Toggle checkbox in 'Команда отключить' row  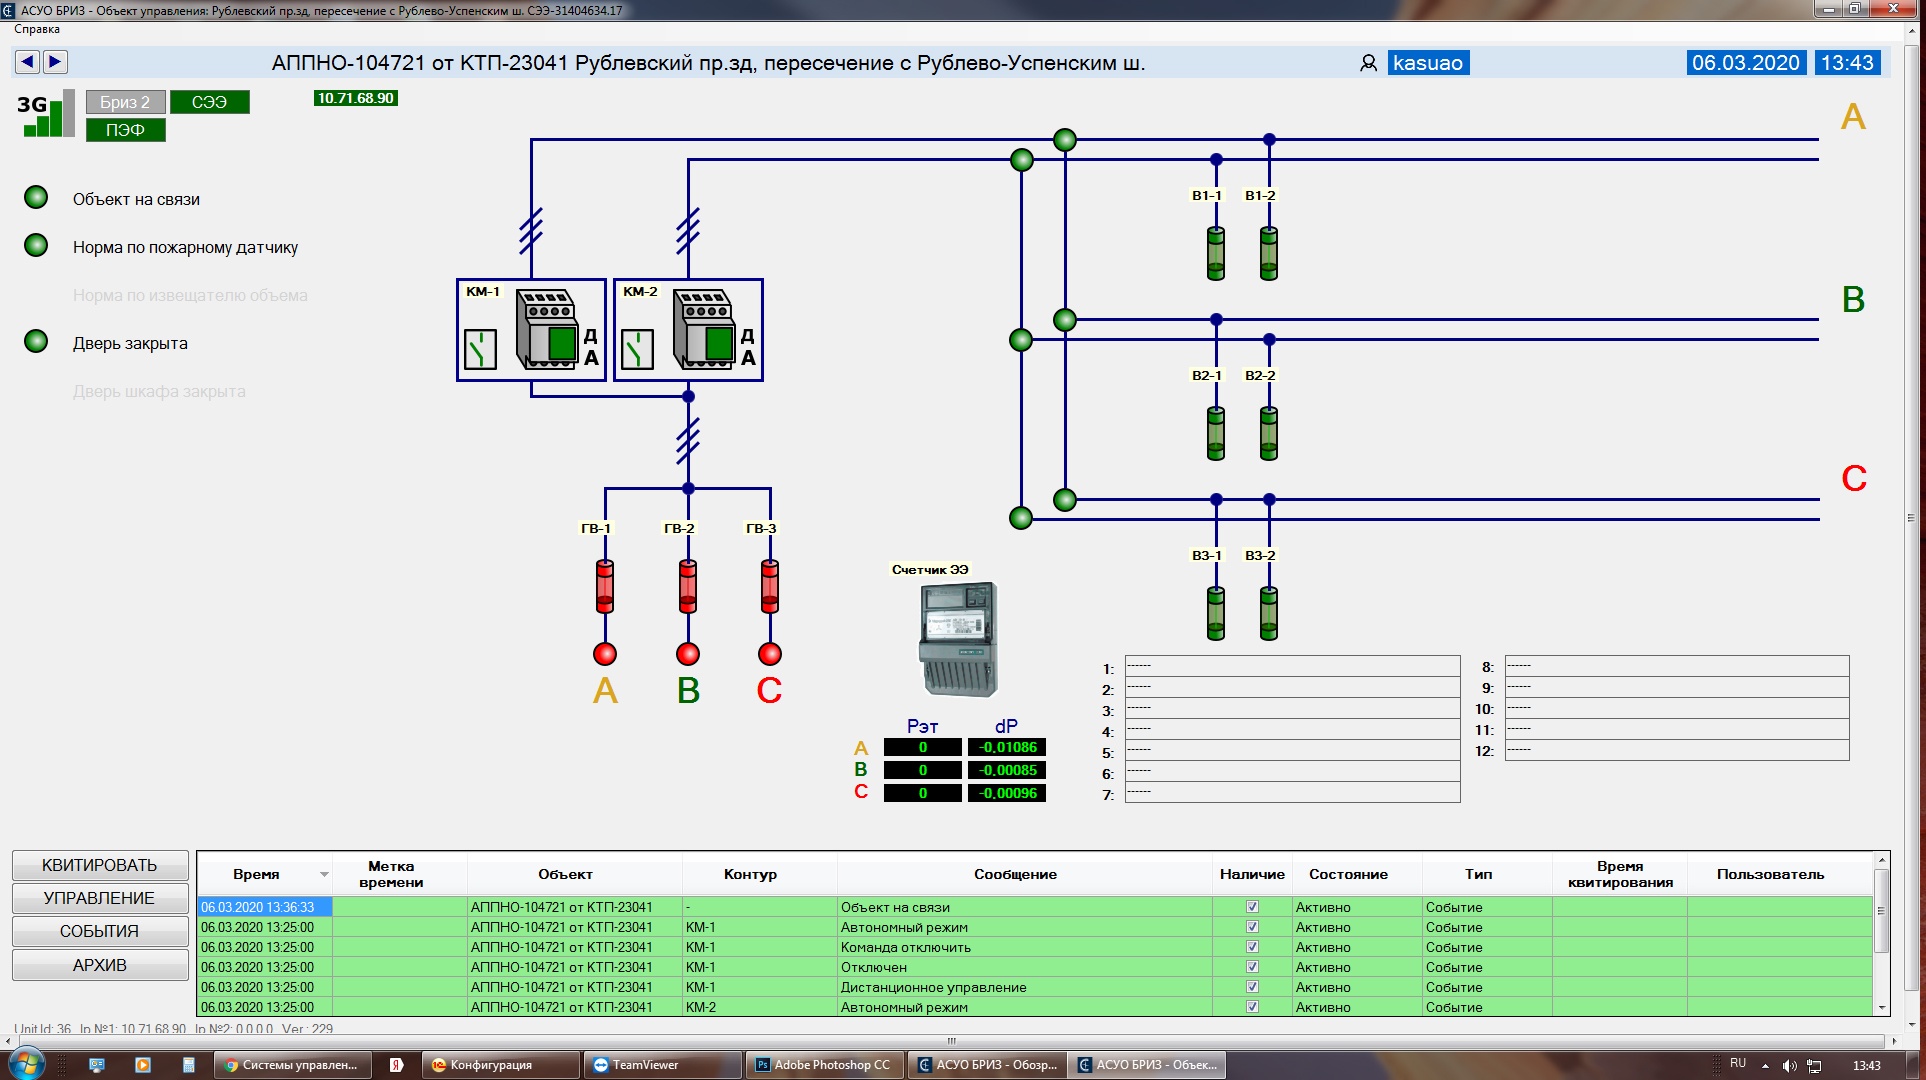1252,947
